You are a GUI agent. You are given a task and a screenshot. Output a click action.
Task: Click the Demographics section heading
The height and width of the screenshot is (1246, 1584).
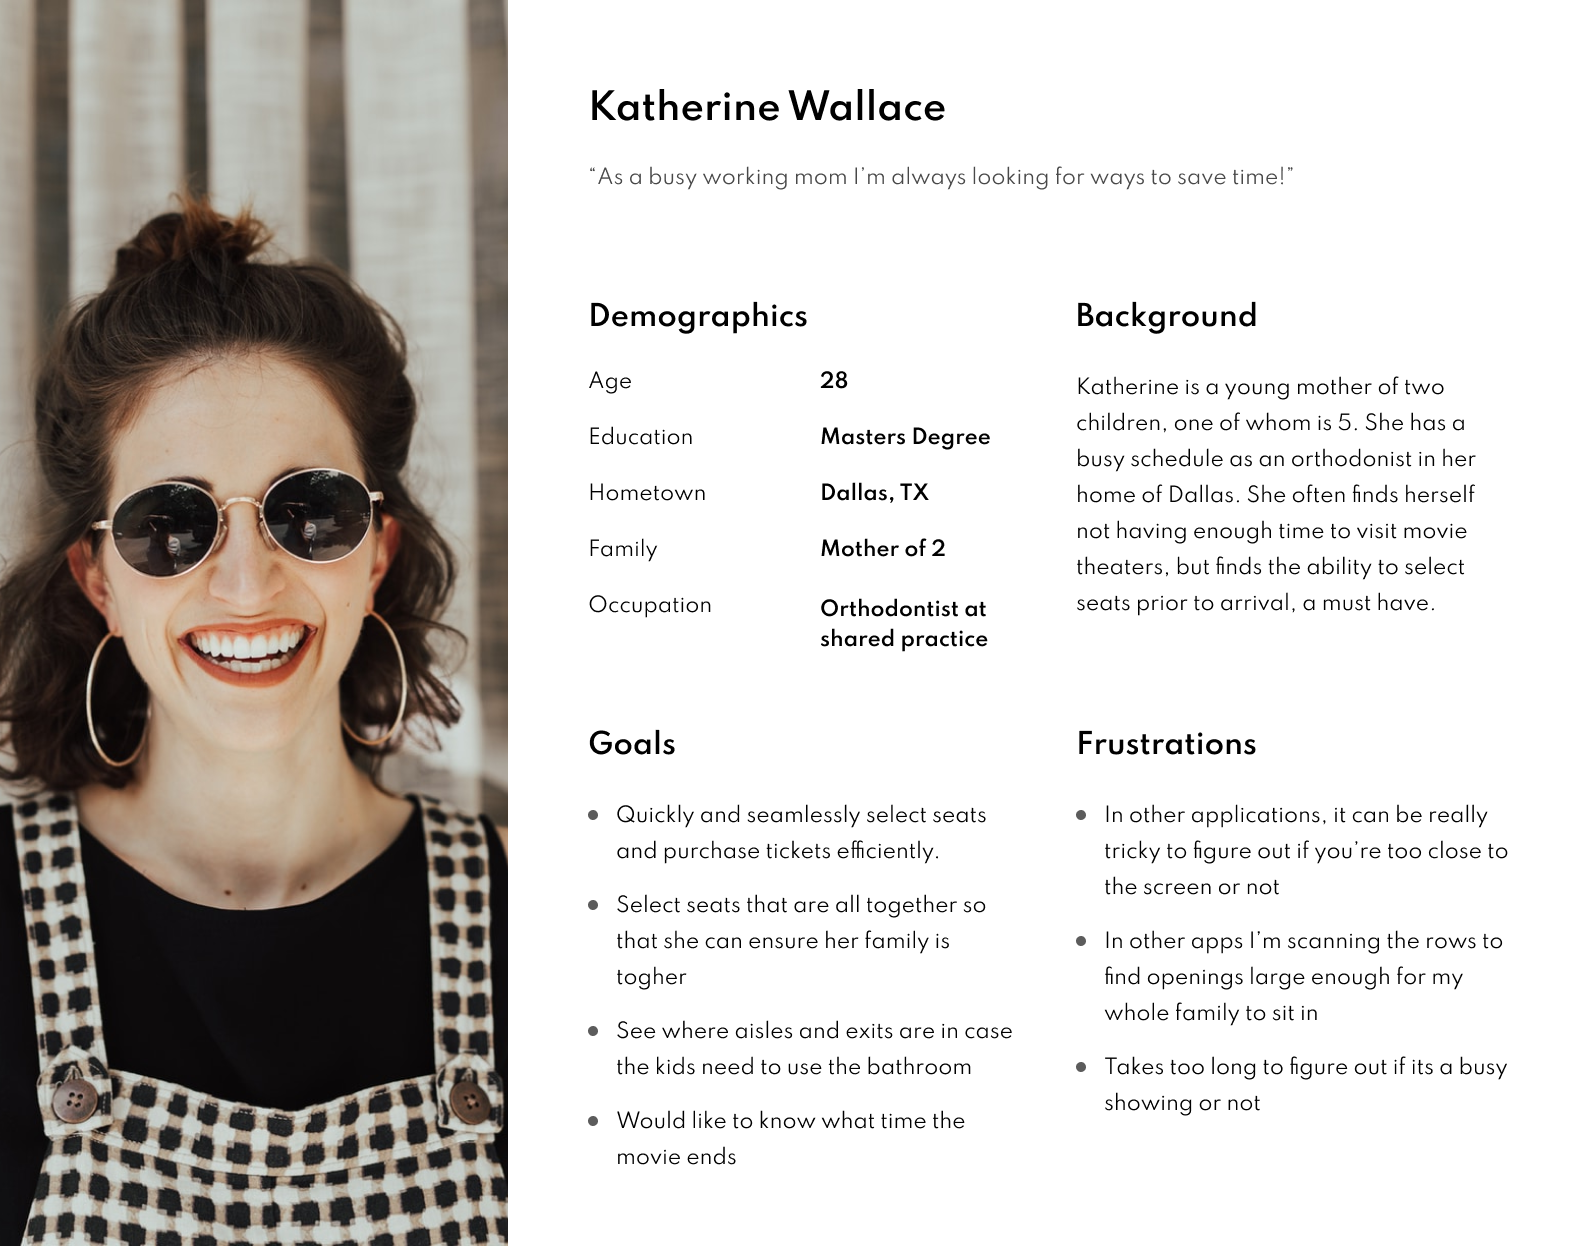click(697, 316)
